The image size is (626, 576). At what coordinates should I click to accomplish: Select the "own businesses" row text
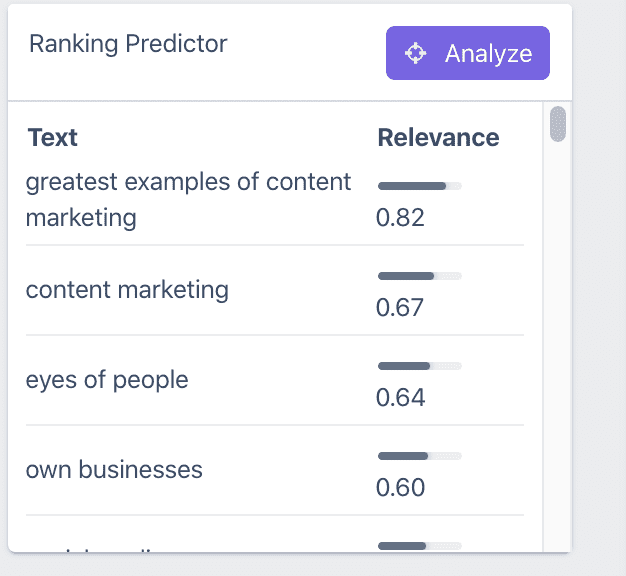(114, 470)
